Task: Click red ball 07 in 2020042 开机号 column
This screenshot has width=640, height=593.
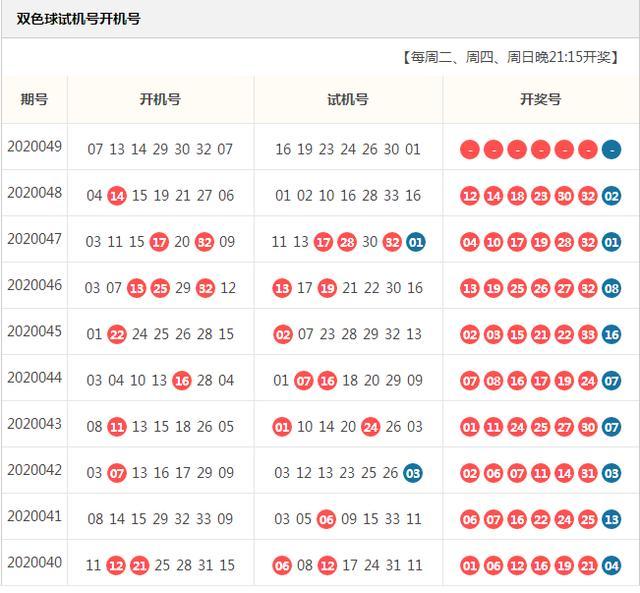Action: click(x=117, y=473)
